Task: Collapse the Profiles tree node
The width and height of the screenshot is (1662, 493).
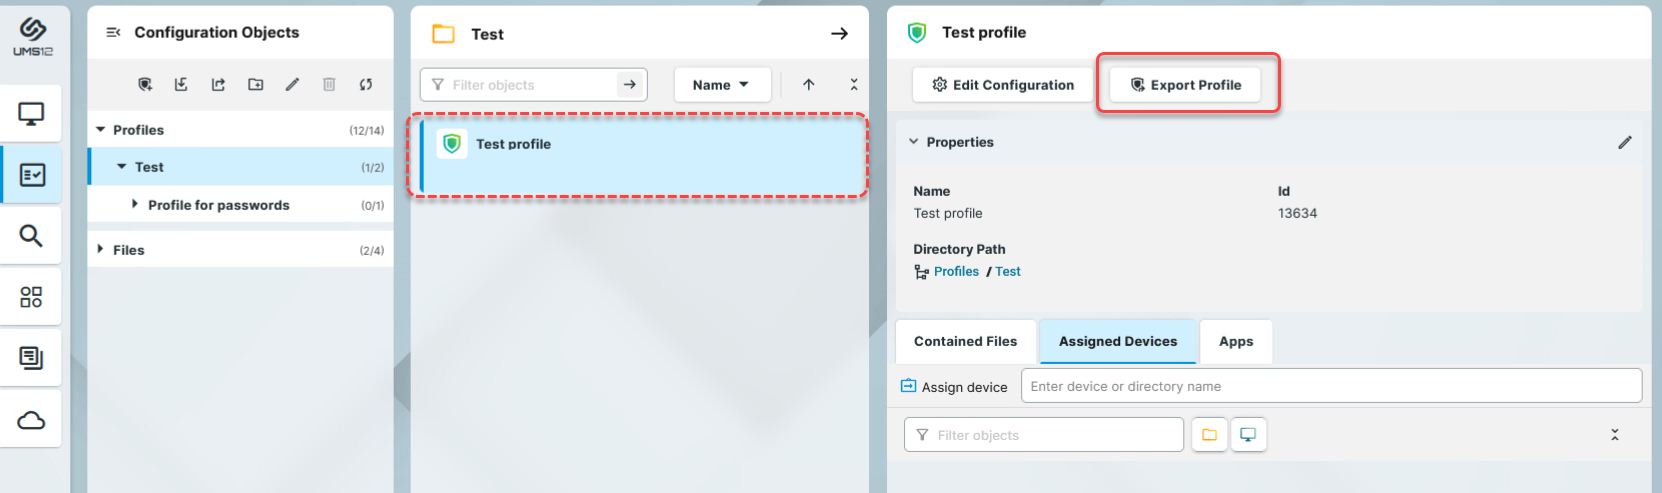Action: (101, 130)
